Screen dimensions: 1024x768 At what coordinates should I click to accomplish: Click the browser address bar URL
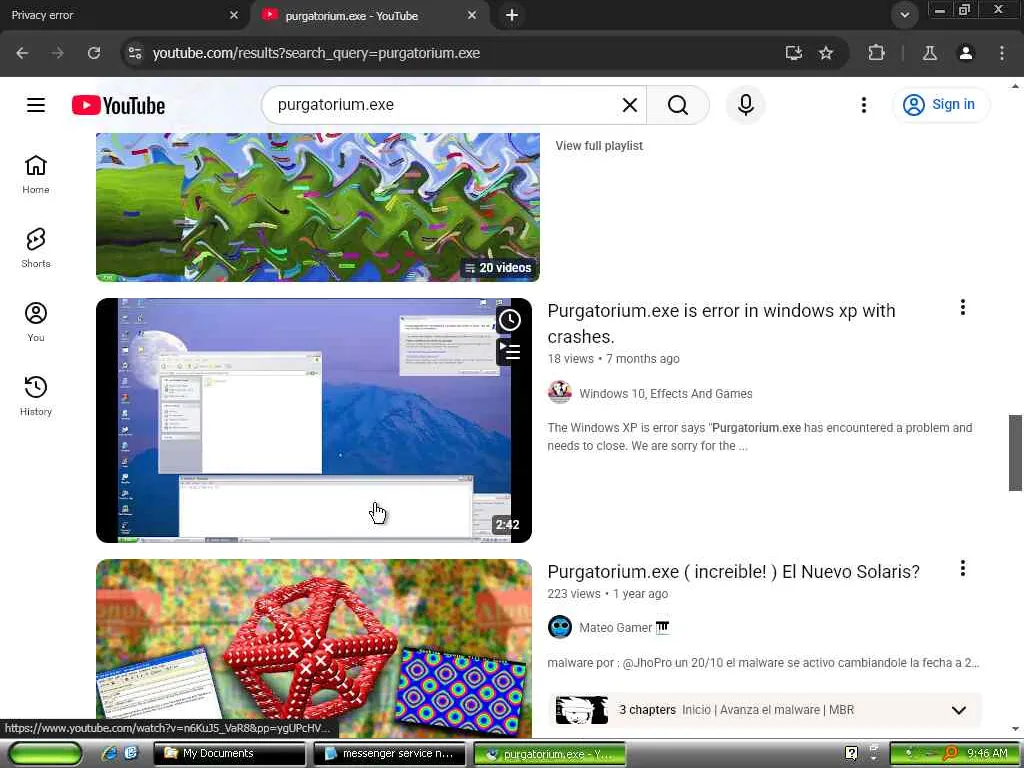pos(316,53)
